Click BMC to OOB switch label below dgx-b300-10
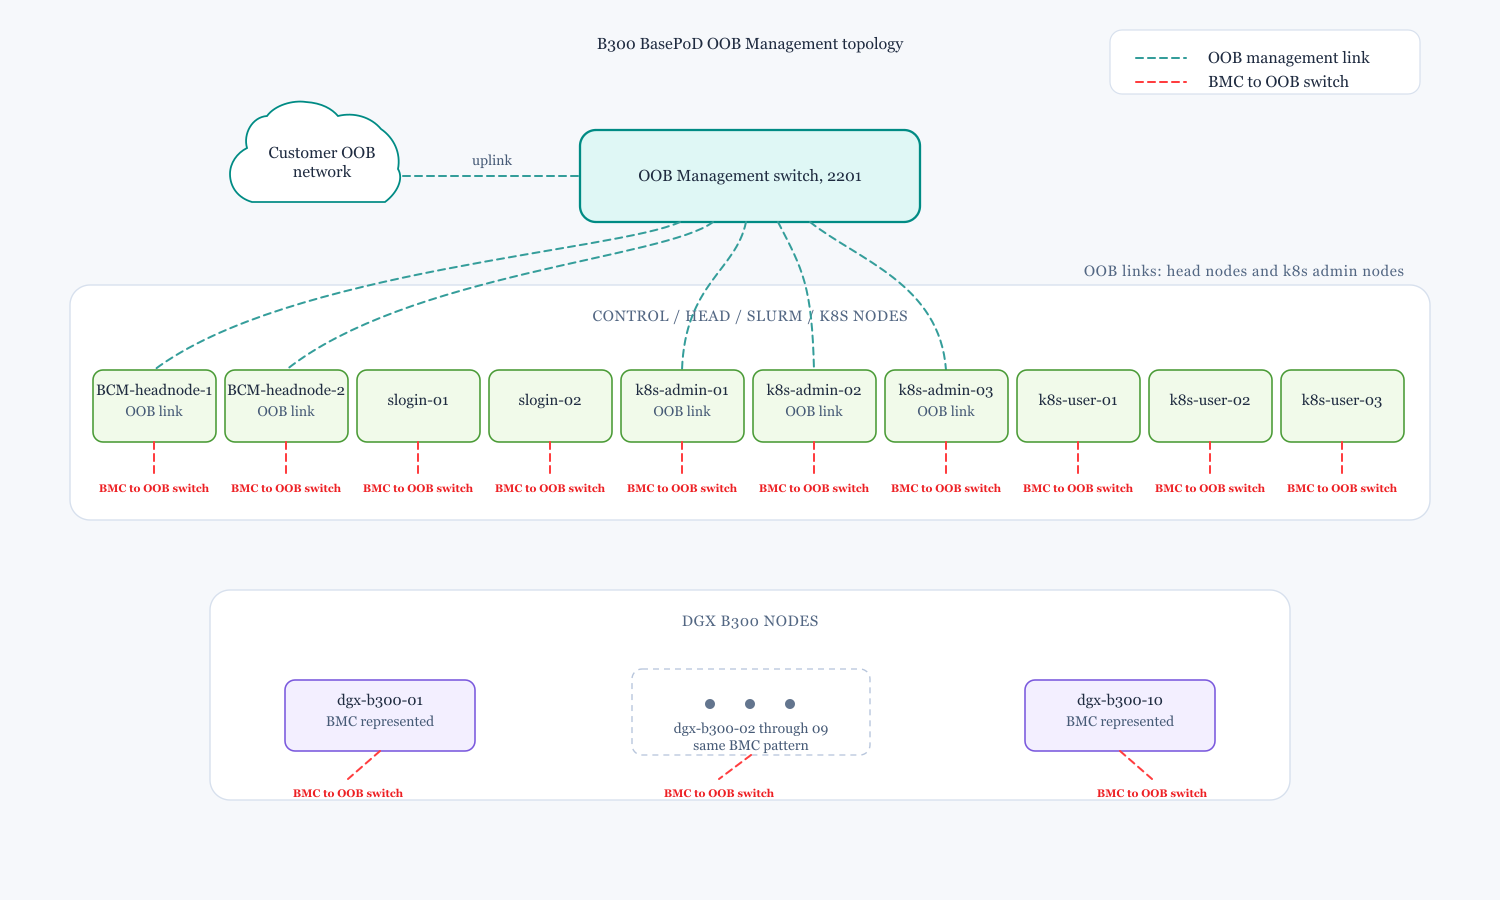This screenshot has height=900, width=1500. [1152, 793]
